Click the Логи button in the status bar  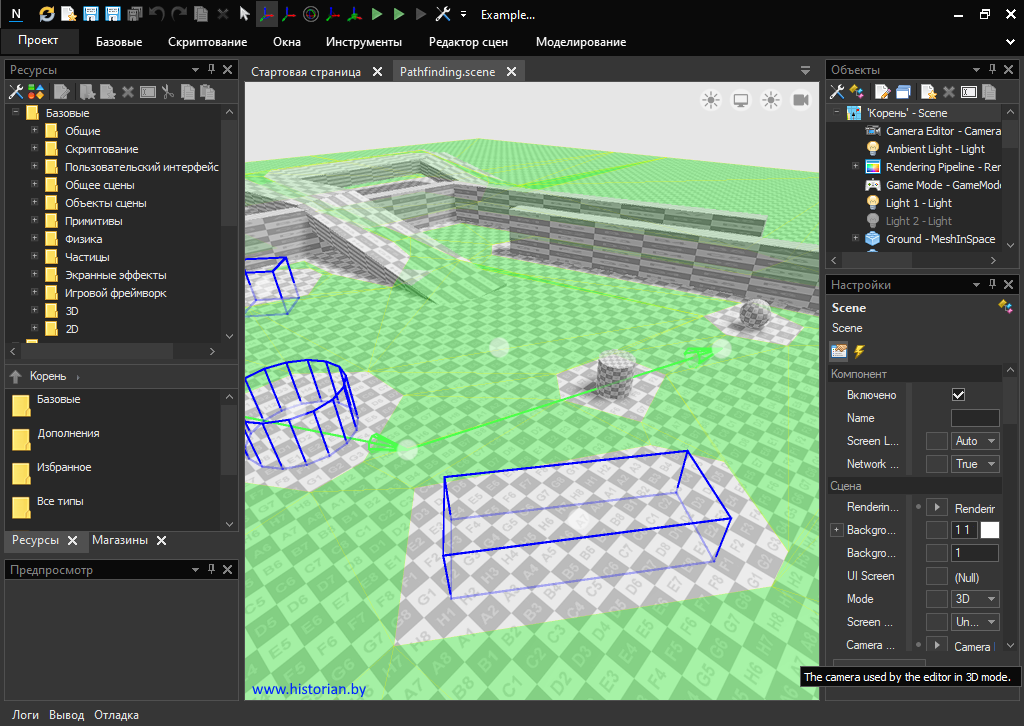25,715
